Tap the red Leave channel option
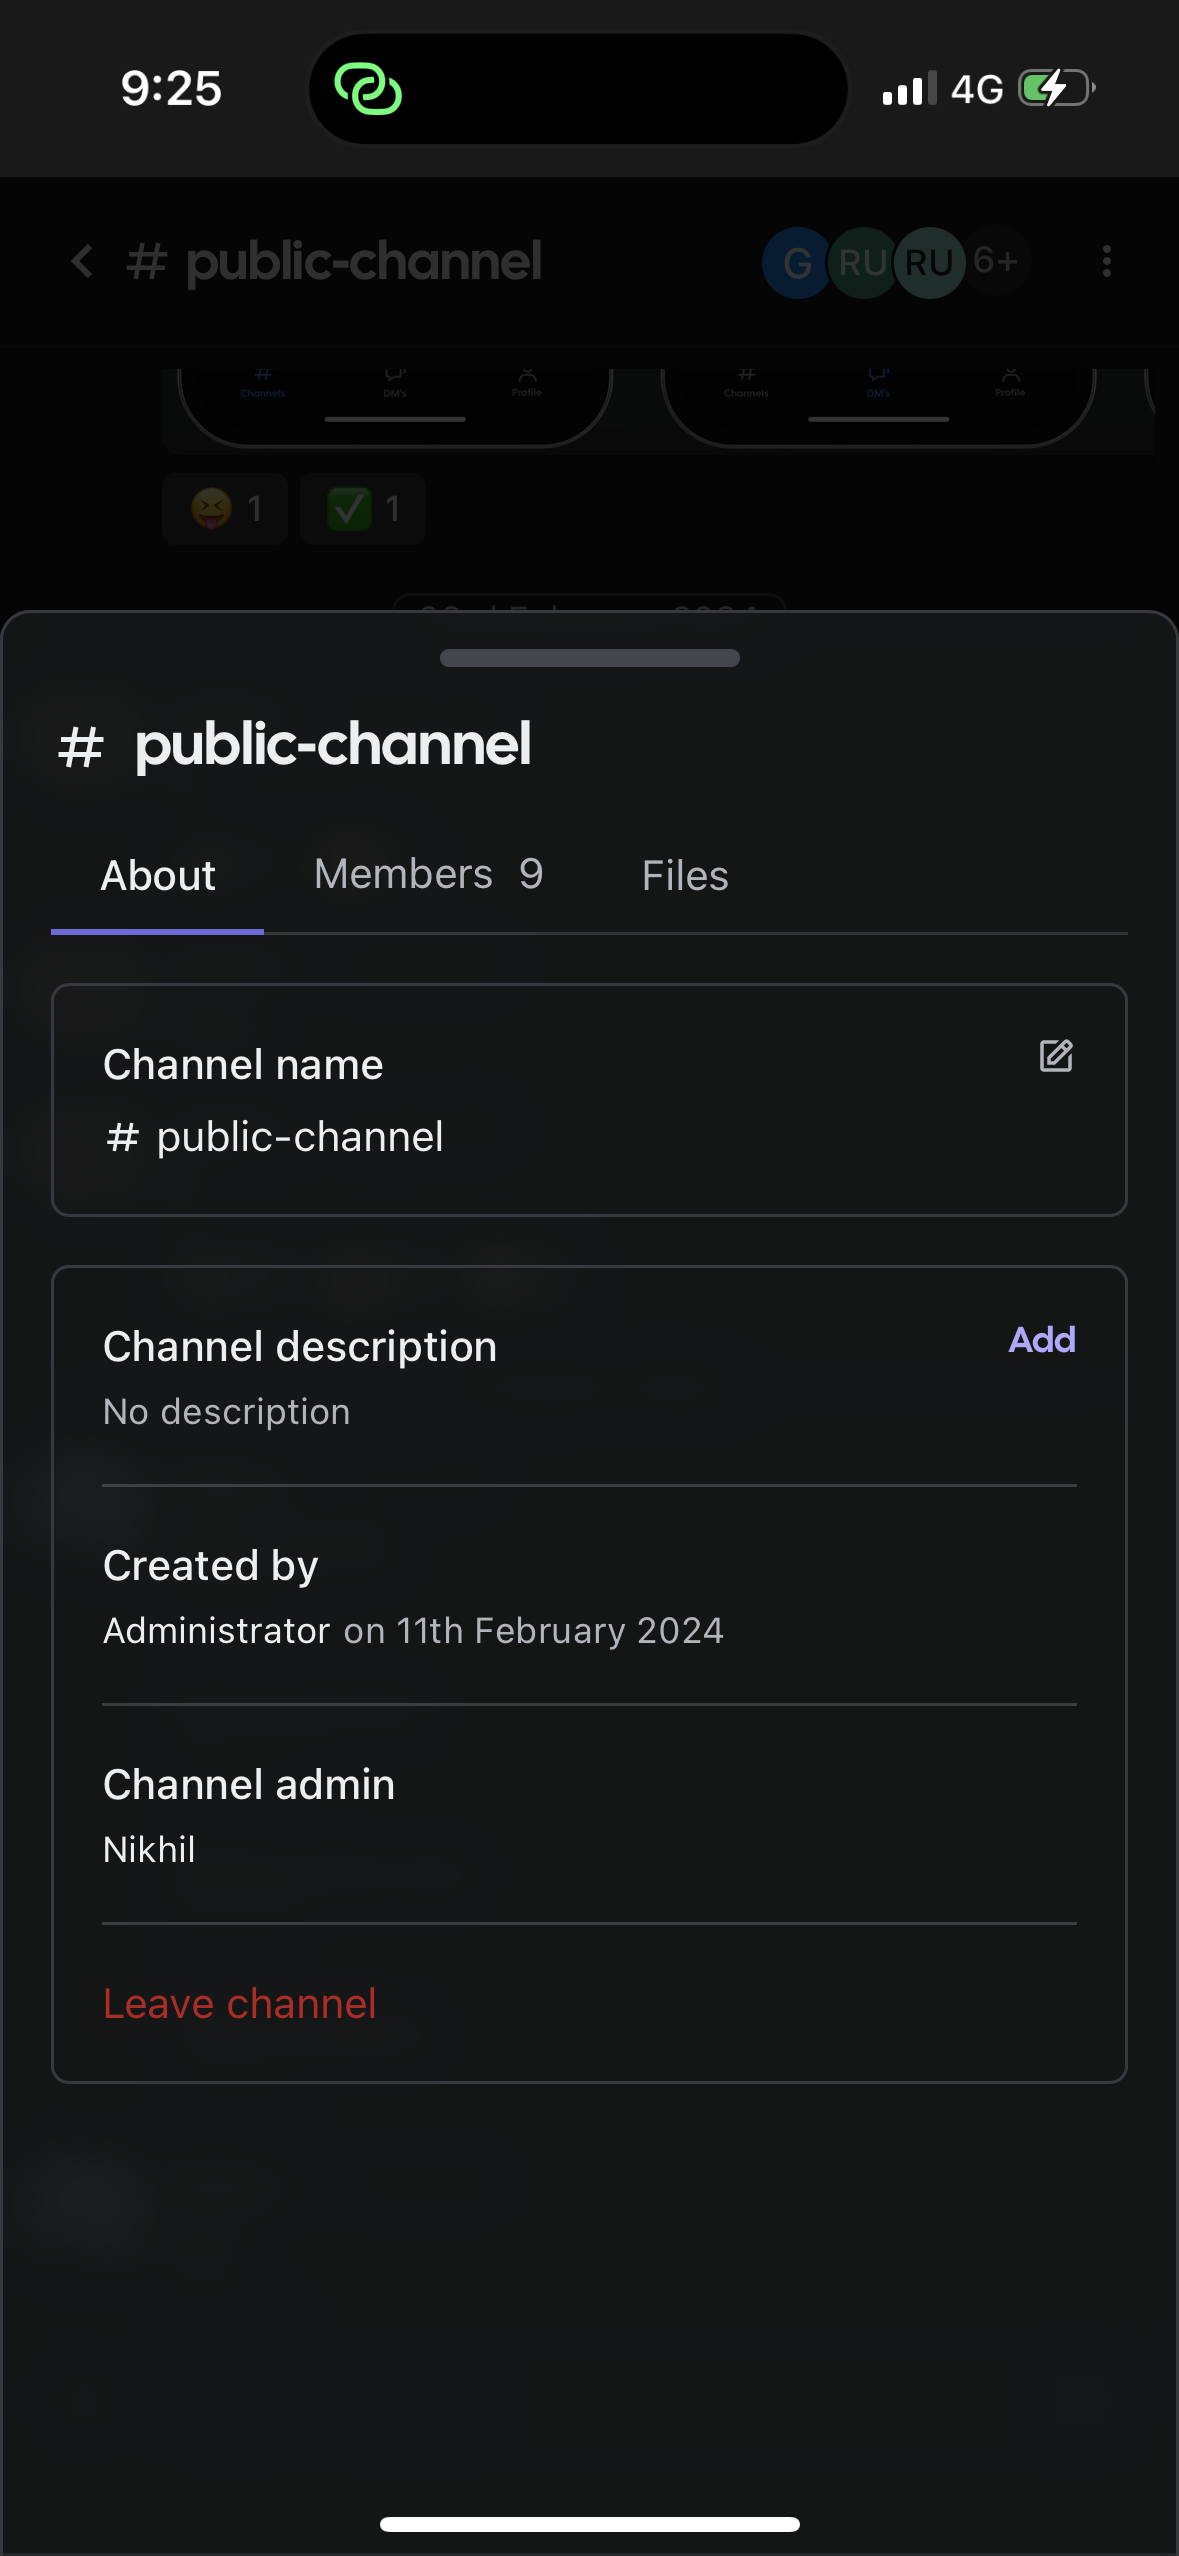 (240, 2004)
